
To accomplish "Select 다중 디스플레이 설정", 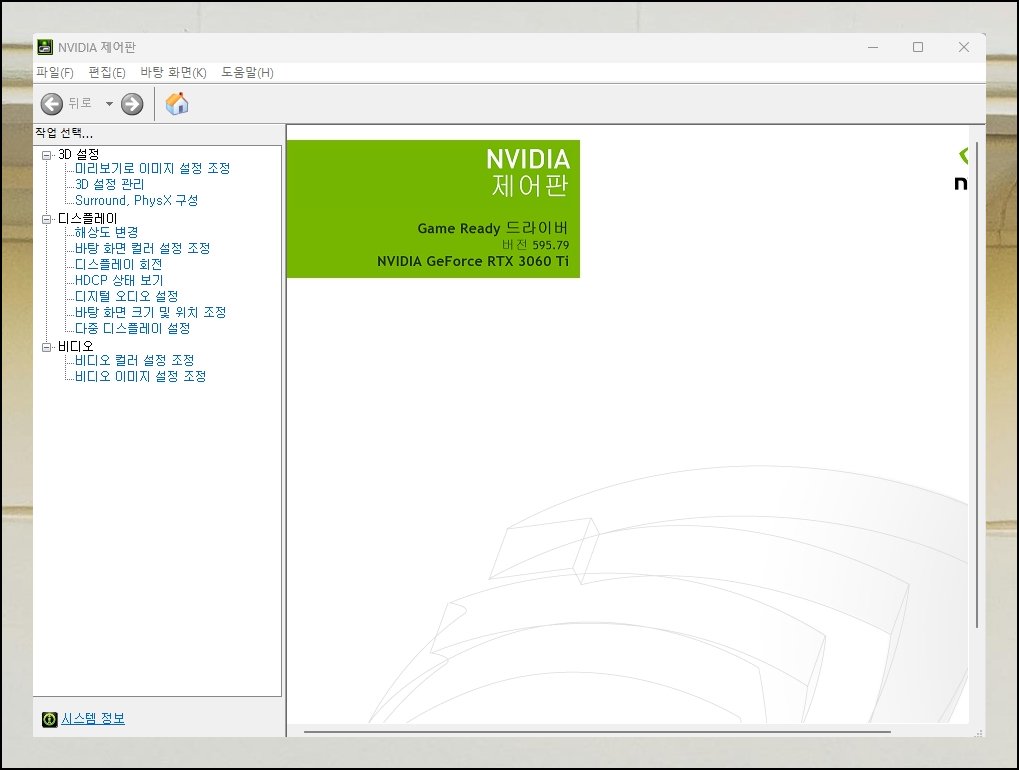I will [133, 328].
